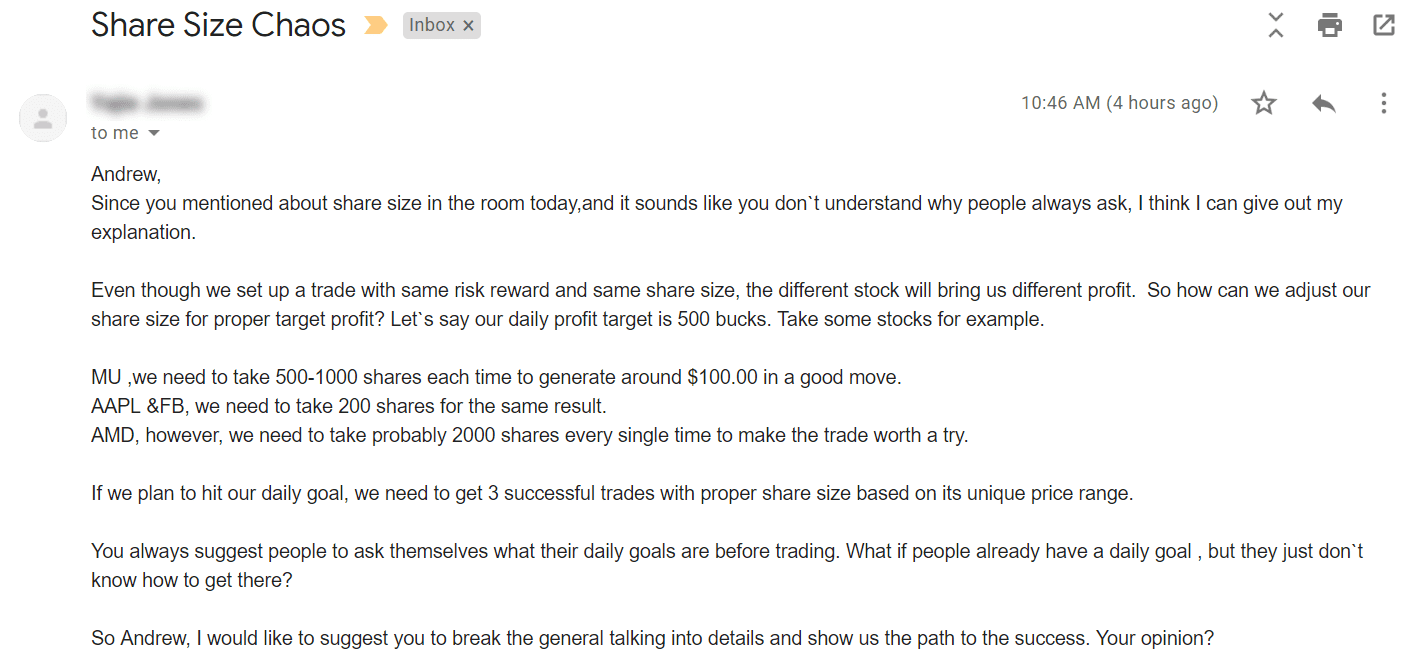Screen dimensions: 1409x656
Task: Click the "to me" recipient text
Action: tap(115, 133)
